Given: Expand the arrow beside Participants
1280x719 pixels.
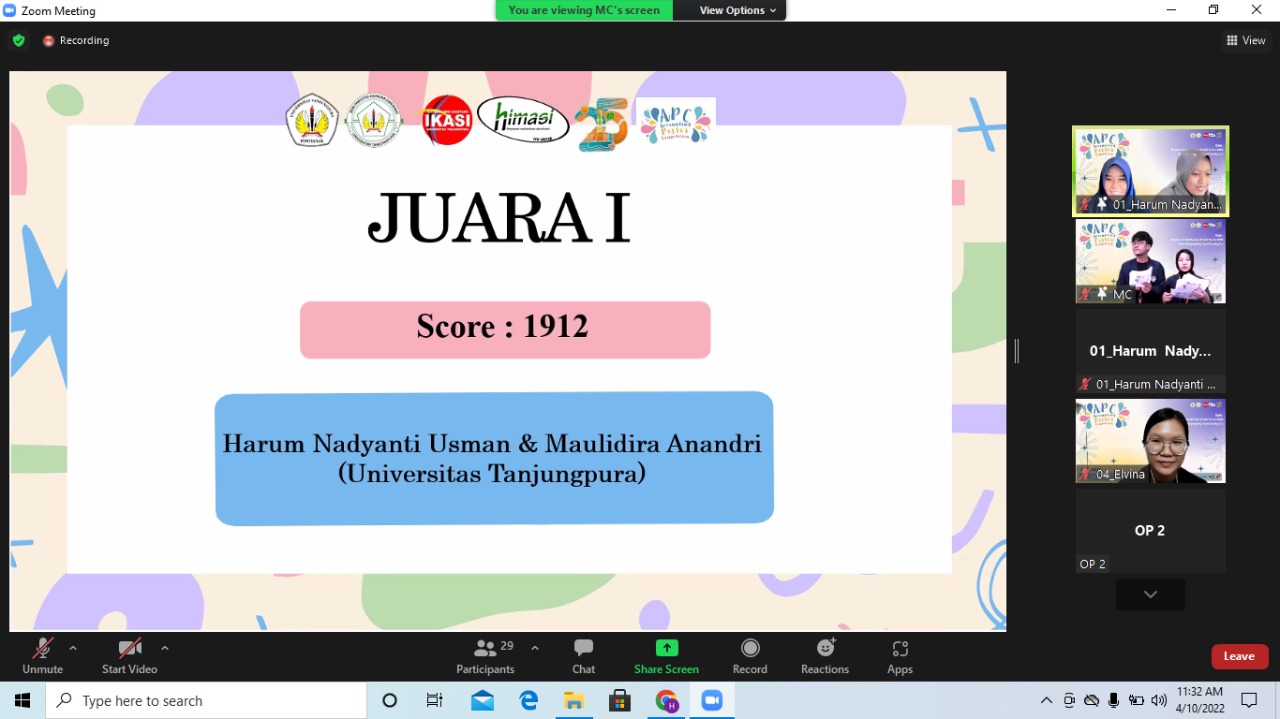Looking at the screenshot, I should [x=535, y=648].
